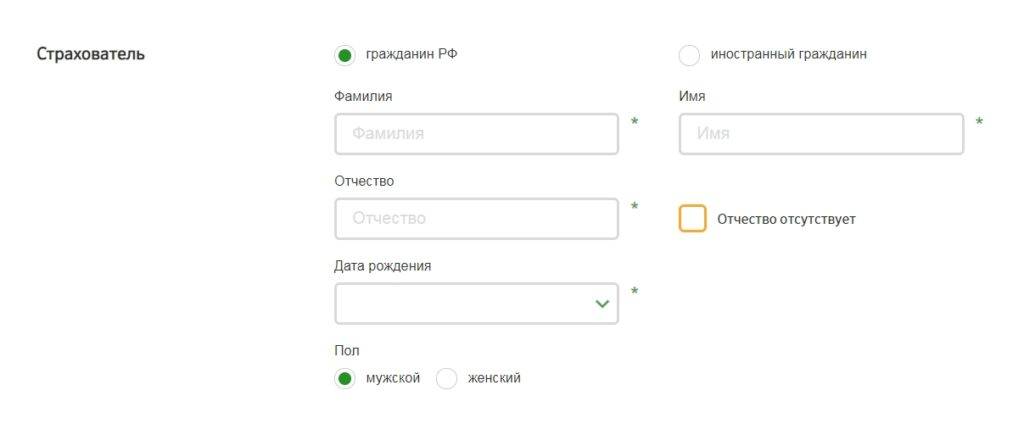Screen dimensions: 1024x424
Task: Click the "Дата рождения" field label
Action: 383,266
